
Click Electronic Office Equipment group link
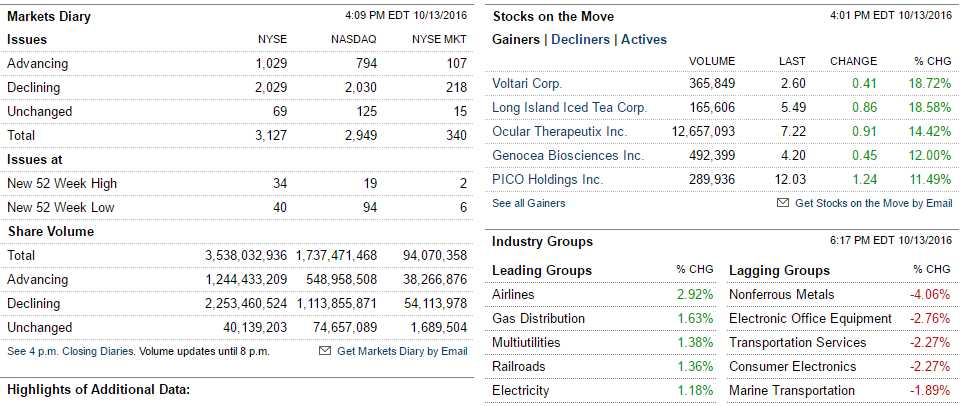(x=810, y=319)
